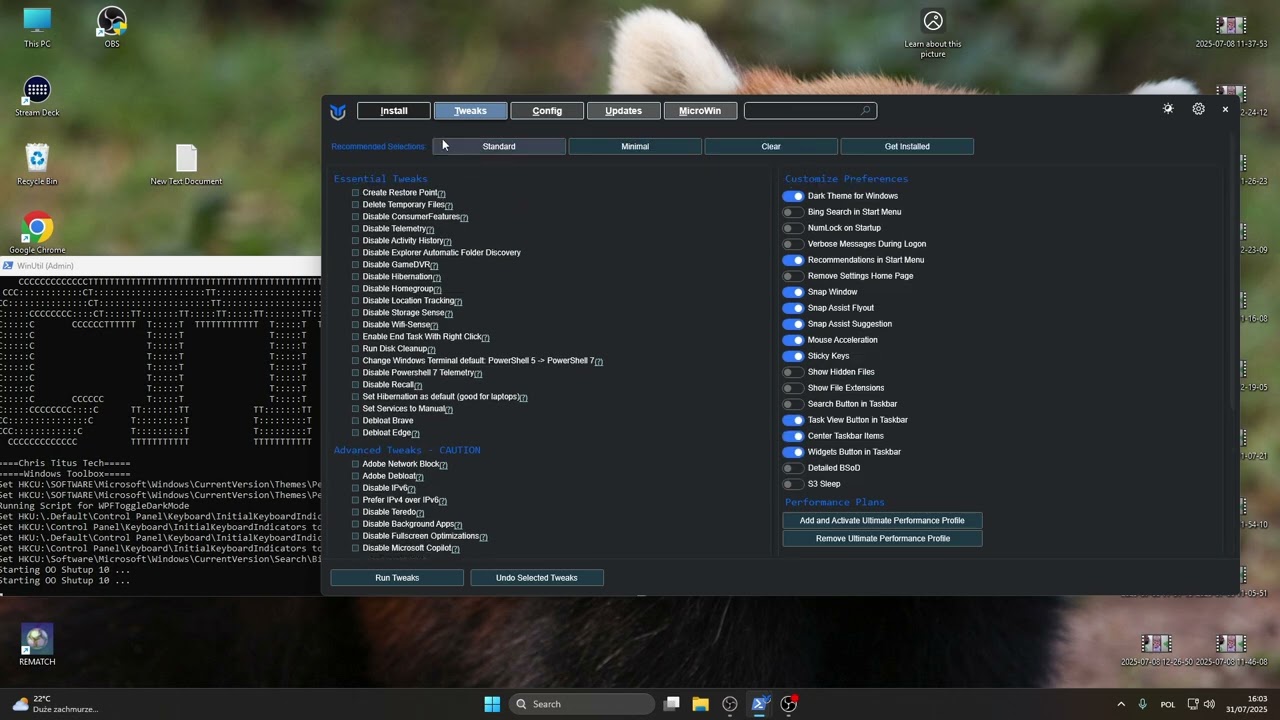Select the Minimal recommended selection button
Screen dimensions: 1280x720
click(x=635, y=147)
